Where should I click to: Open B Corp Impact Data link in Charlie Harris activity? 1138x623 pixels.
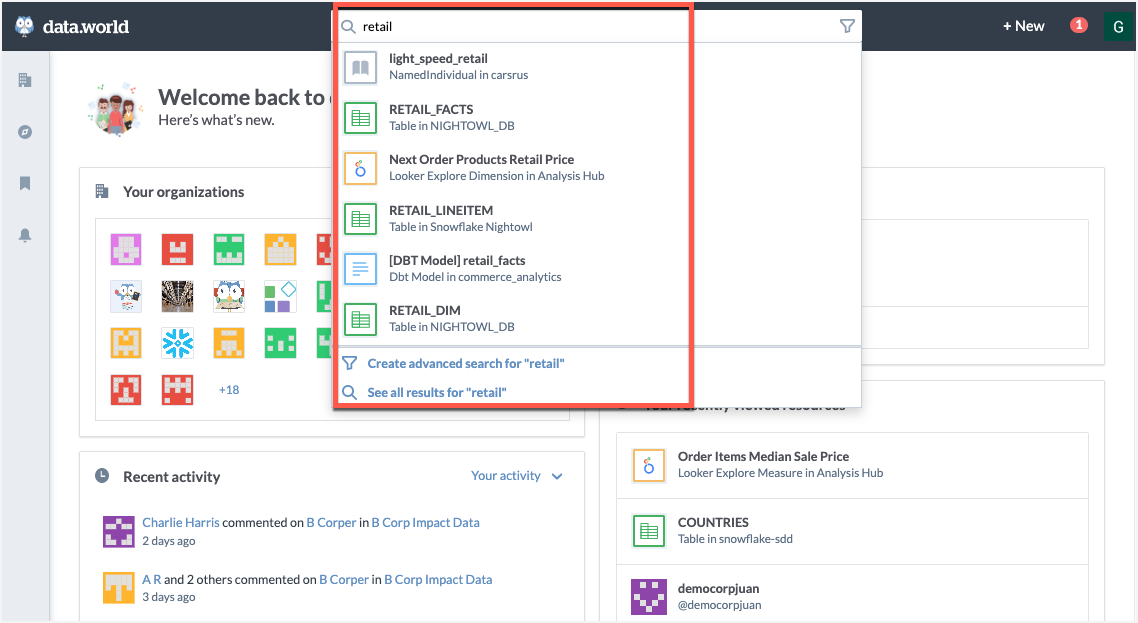[425, 522]
